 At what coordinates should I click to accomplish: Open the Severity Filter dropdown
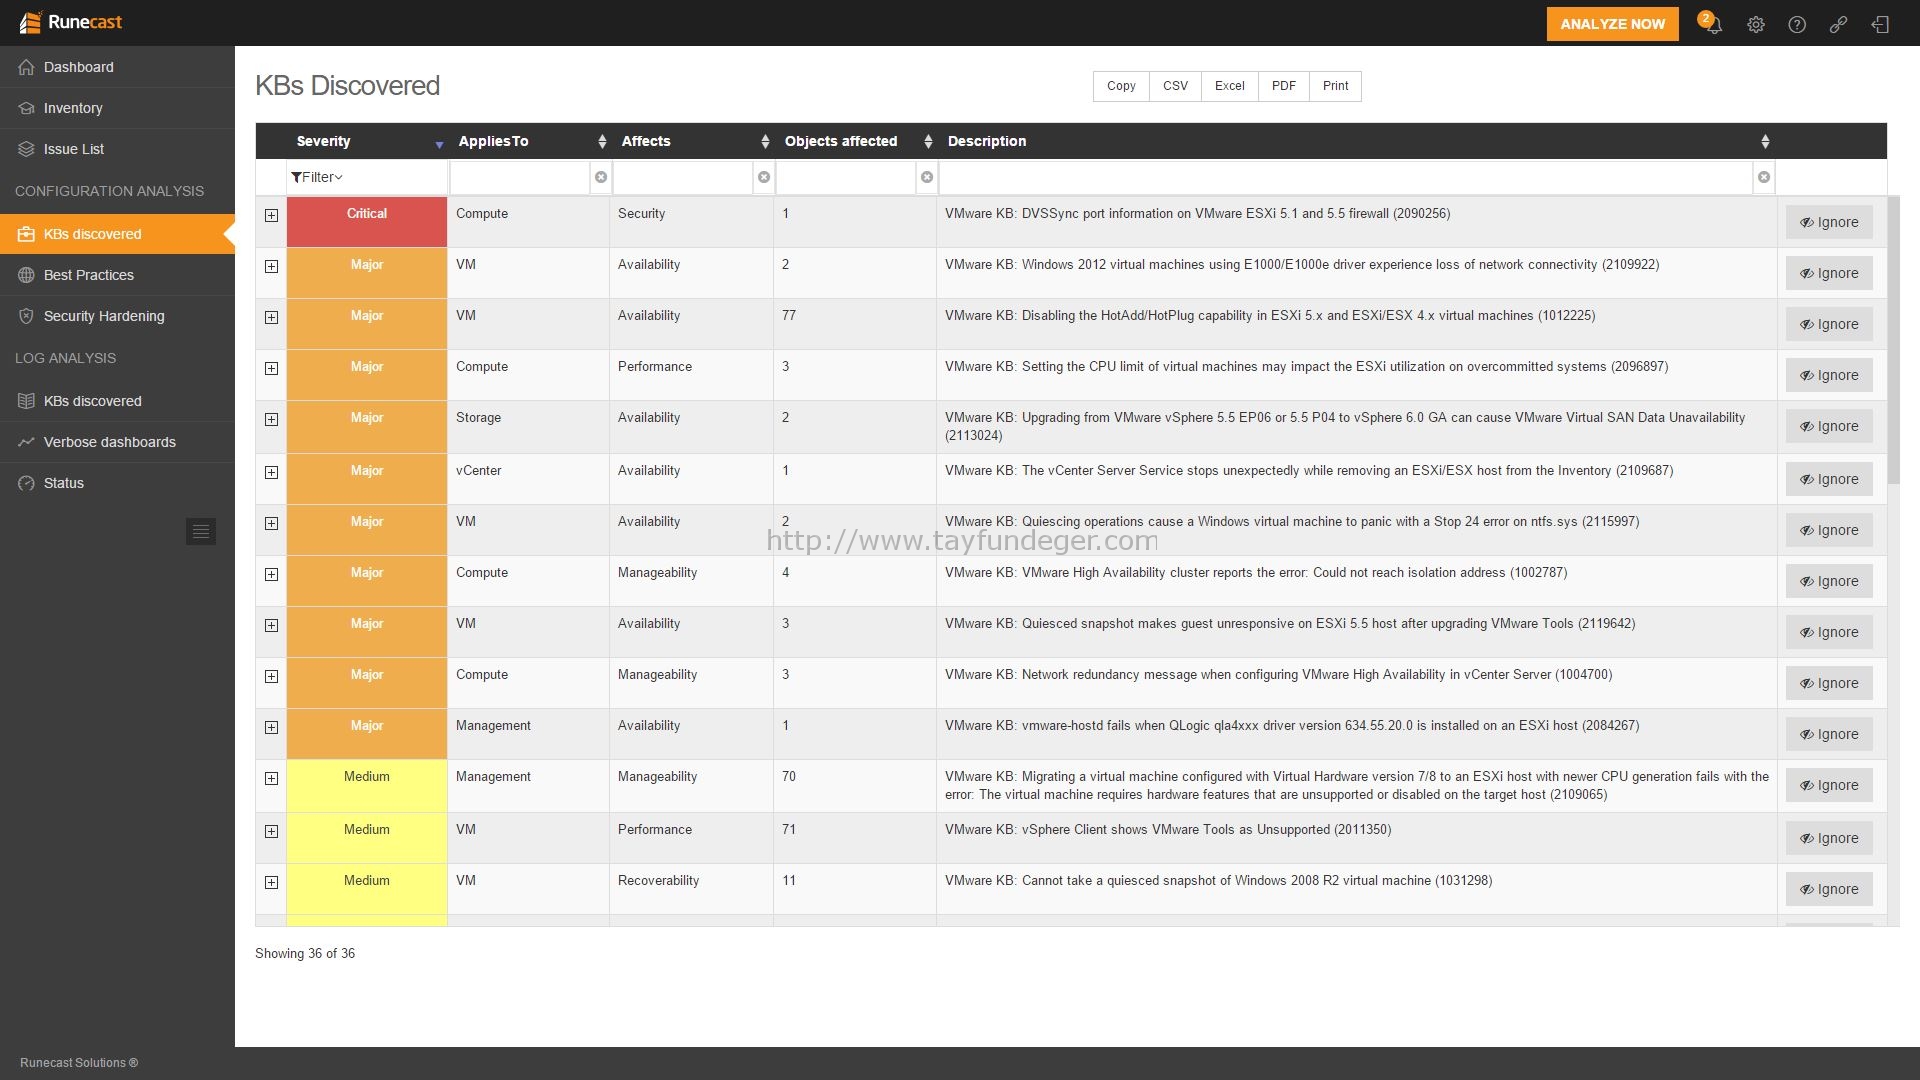317,177
